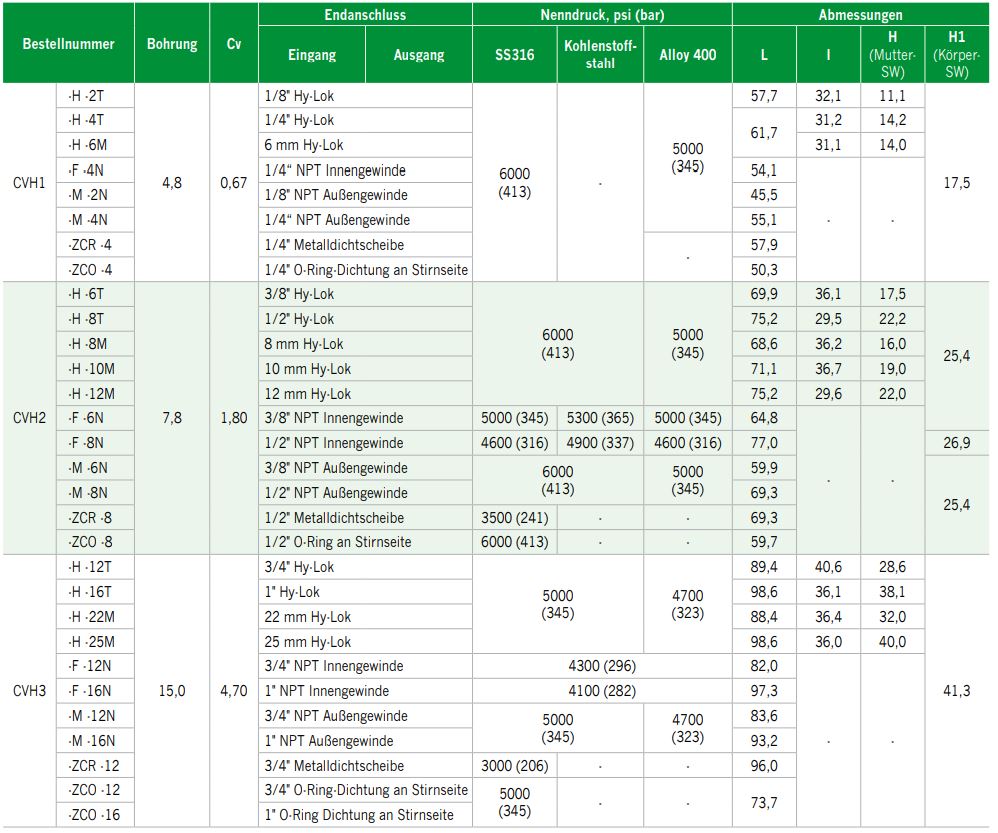Image resolution: width=998 pixels, height=833 pixels.
Task: Click the 4300 (296) pressure value
Action: click(602, 666)
